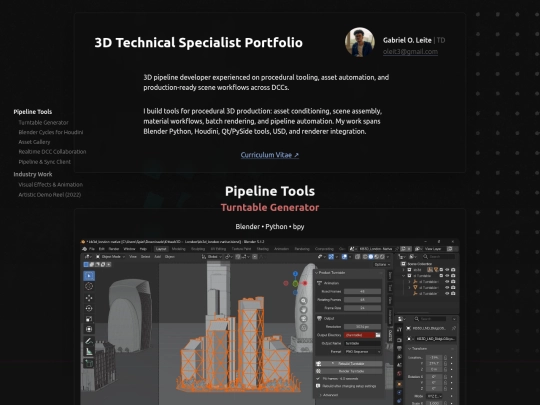Browse folder for Output Directory
The height and width of the screenshot is (405, 540).
[x=378, y=335]
